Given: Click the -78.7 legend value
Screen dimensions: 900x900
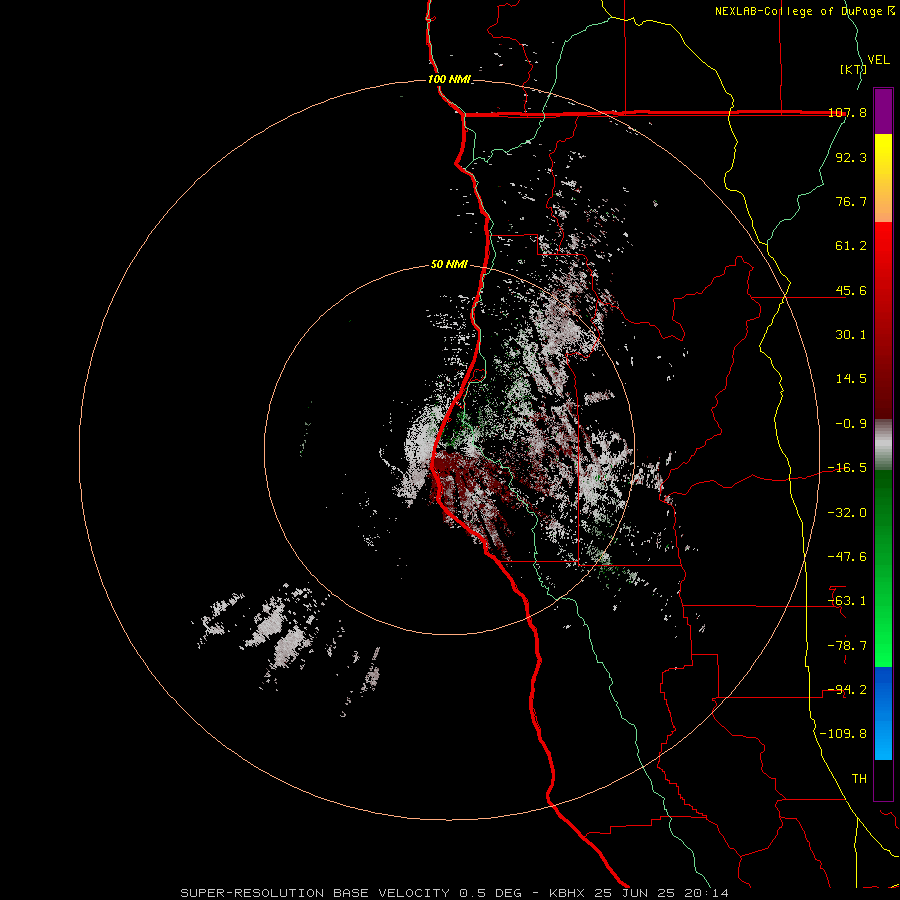Looking at the screenshot, I should [847, 646].
